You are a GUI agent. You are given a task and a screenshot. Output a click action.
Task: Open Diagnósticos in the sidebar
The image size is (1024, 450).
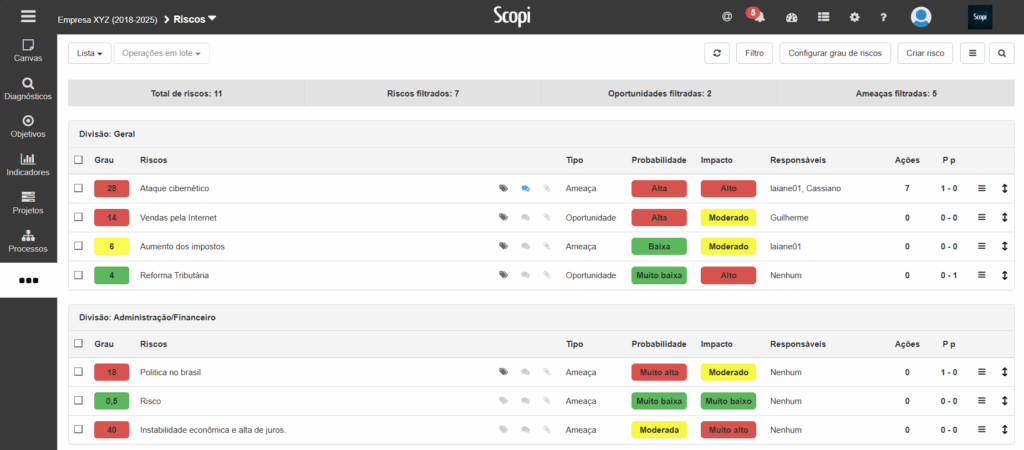28,89
